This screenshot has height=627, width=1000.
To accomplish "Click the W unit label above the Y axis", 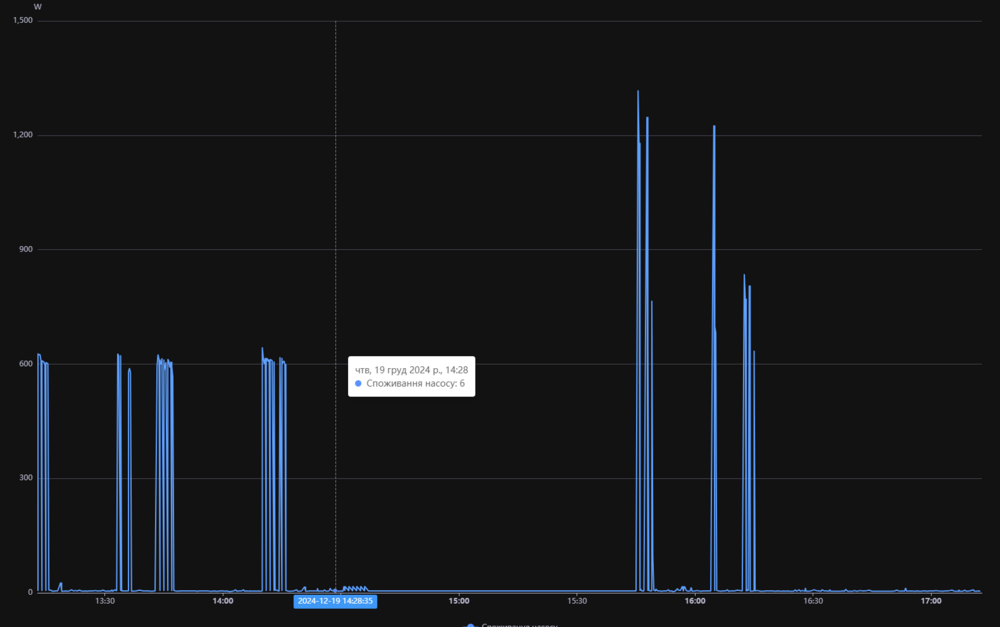I will coord(37,7).
